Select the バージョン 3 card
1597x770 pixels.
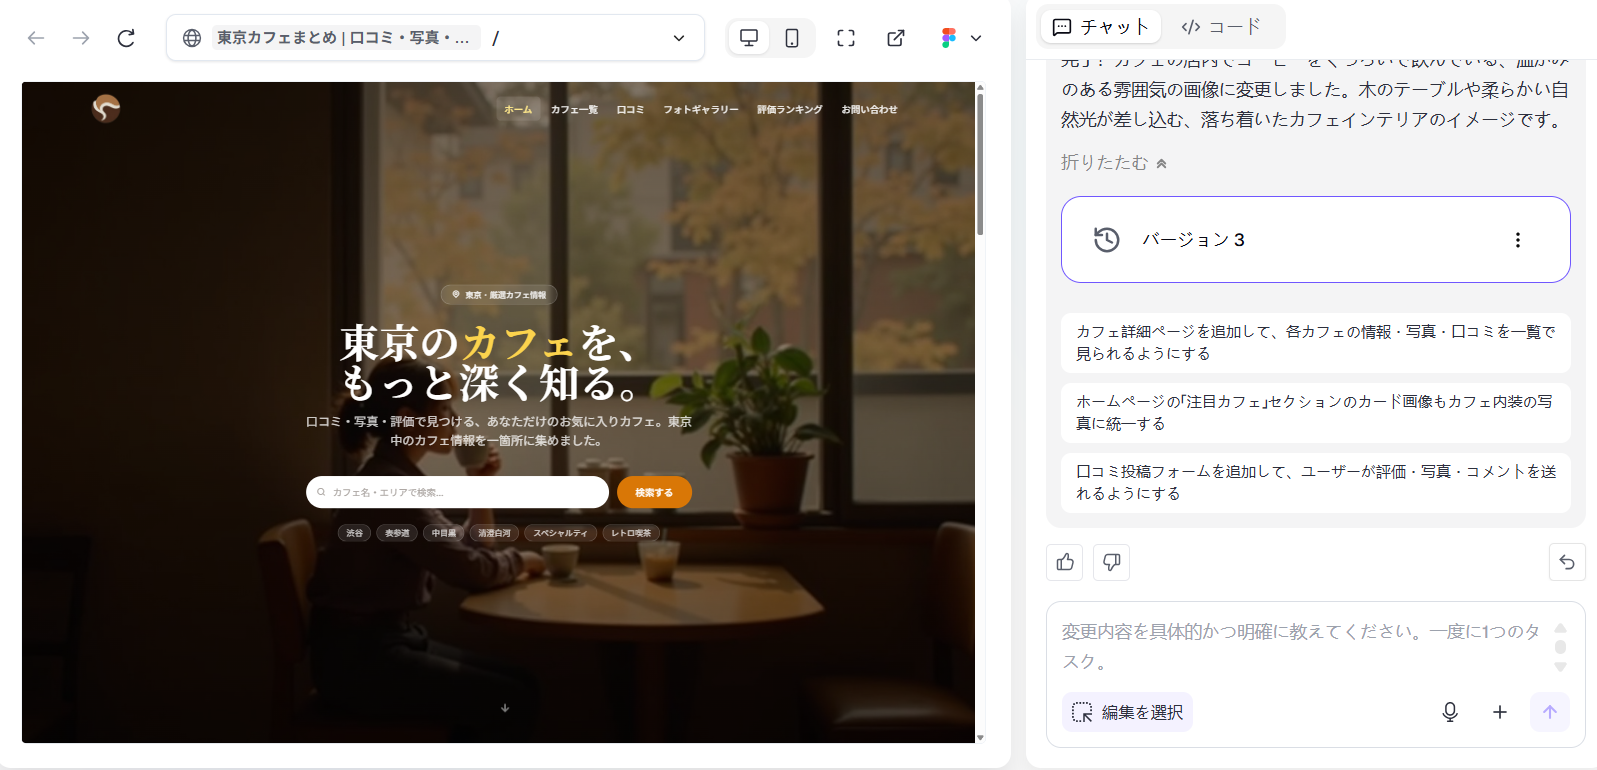(1315, 240)
